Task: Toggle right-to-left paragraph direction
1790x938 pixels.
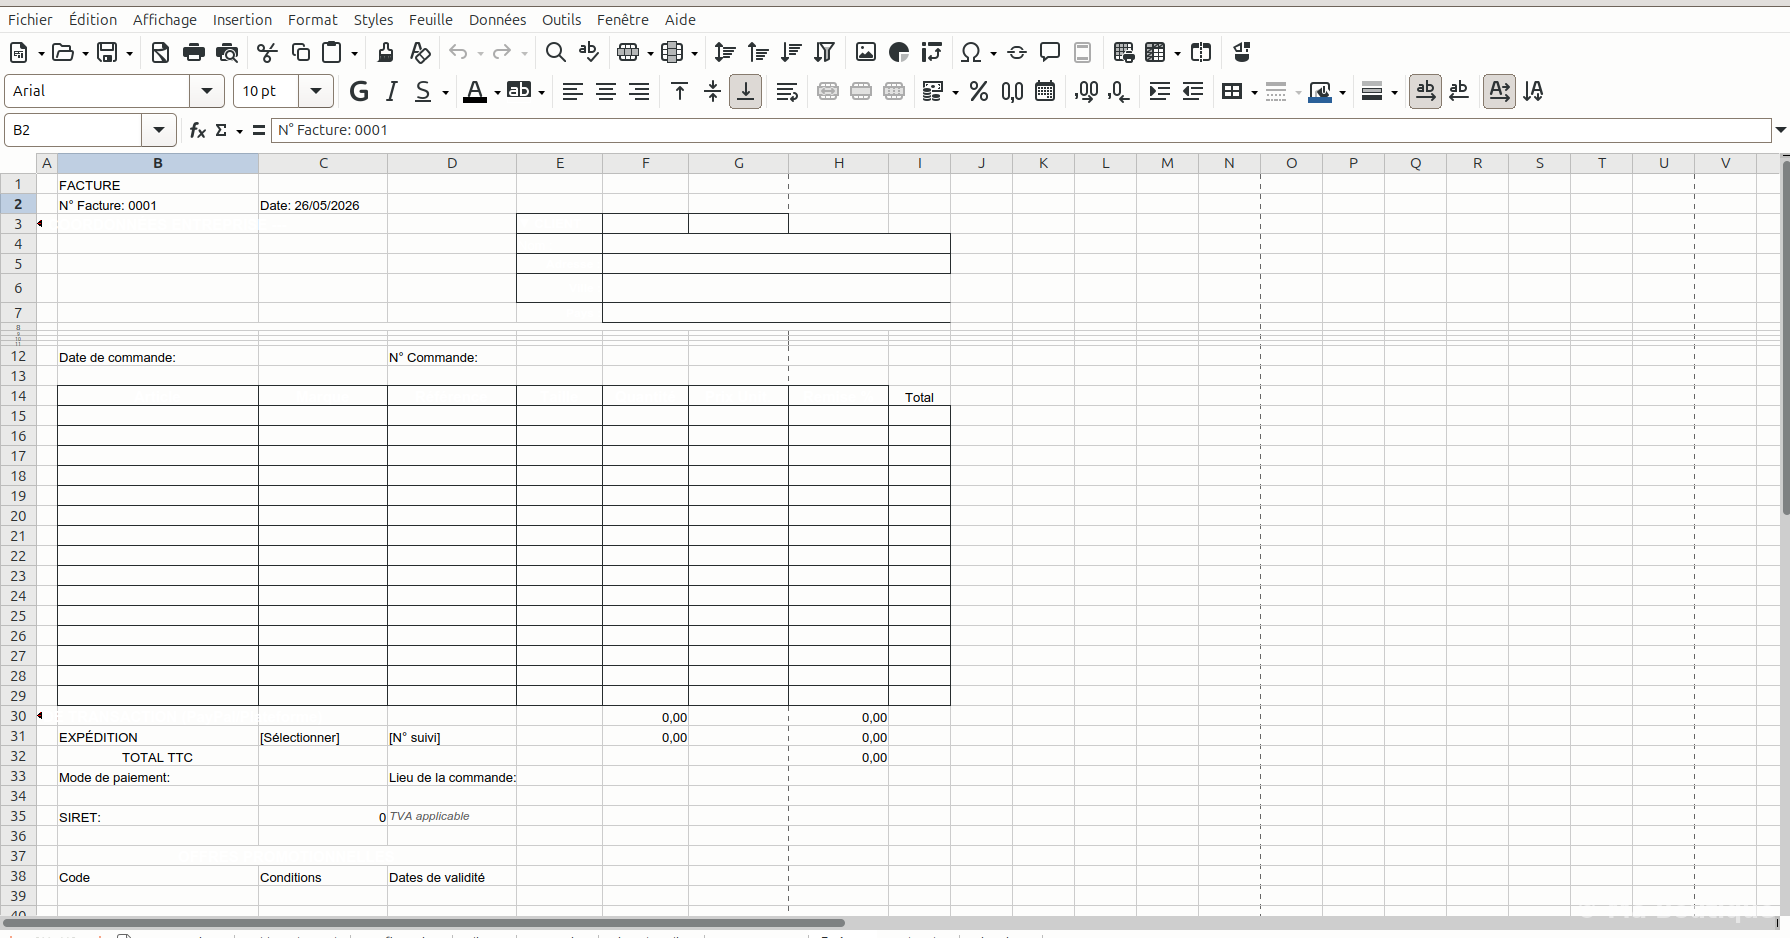Action: (x=1459, y=92)
